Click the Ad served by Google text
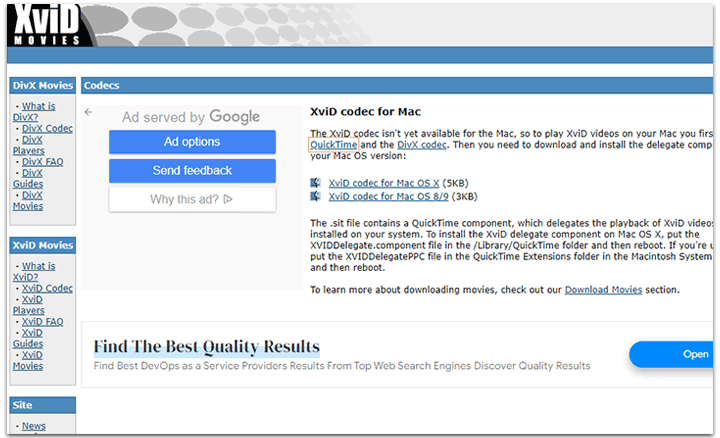 coord(191,117)
